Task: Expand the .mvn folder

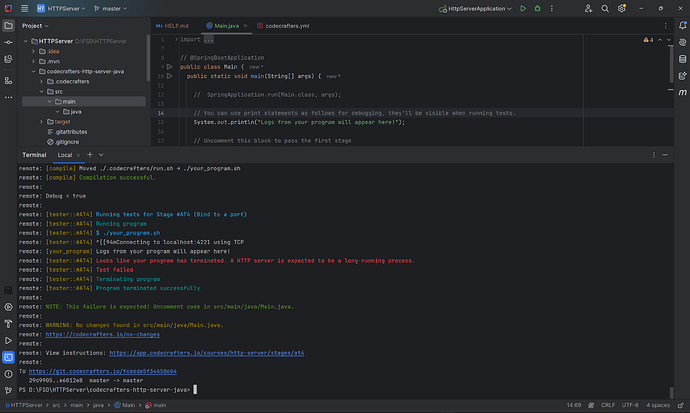Action: pos(33,62)
